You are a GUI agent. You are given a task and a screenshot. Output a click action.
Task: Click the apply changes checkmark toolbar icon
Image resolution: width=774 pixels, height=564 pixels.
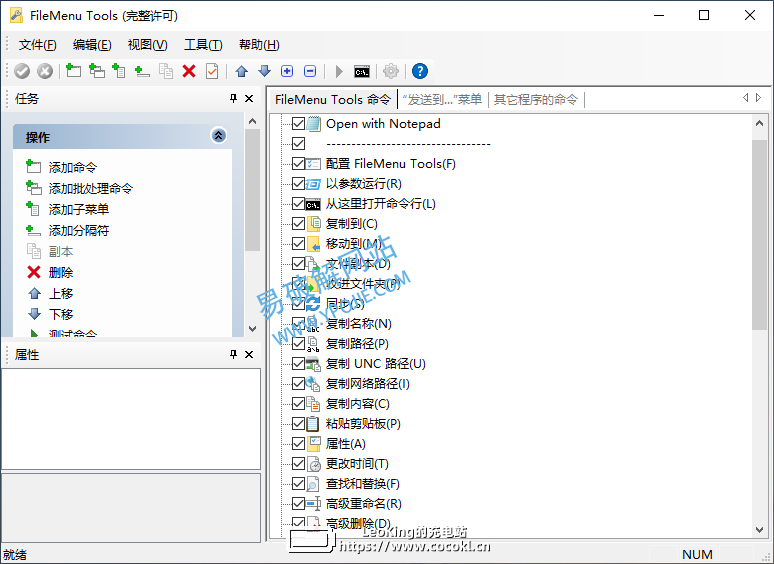pyautogui.click(x=22, y=71)
